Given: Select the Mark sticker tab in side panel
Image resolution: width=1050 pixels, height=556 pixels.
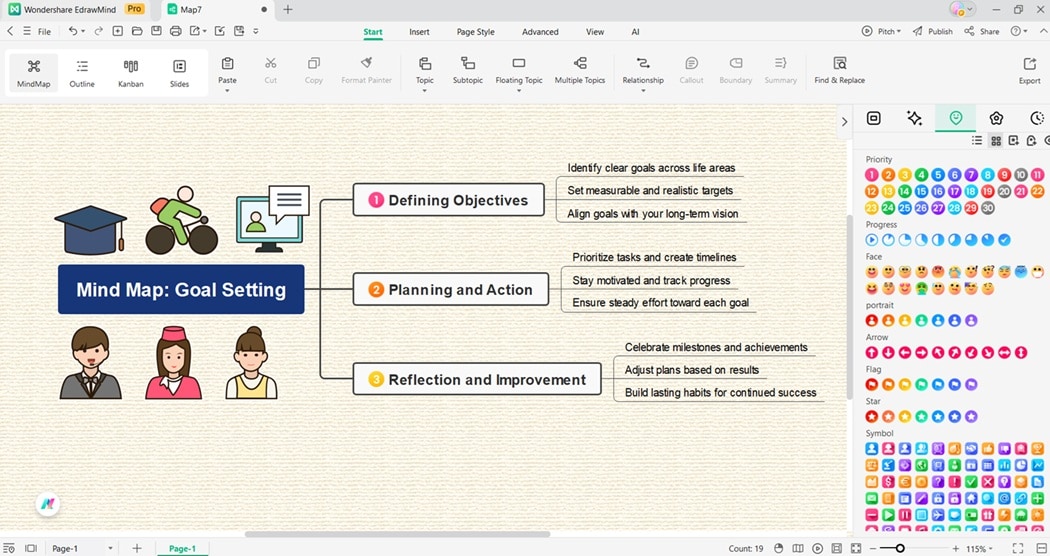Looking at the screenshot, I should point(956,119).
